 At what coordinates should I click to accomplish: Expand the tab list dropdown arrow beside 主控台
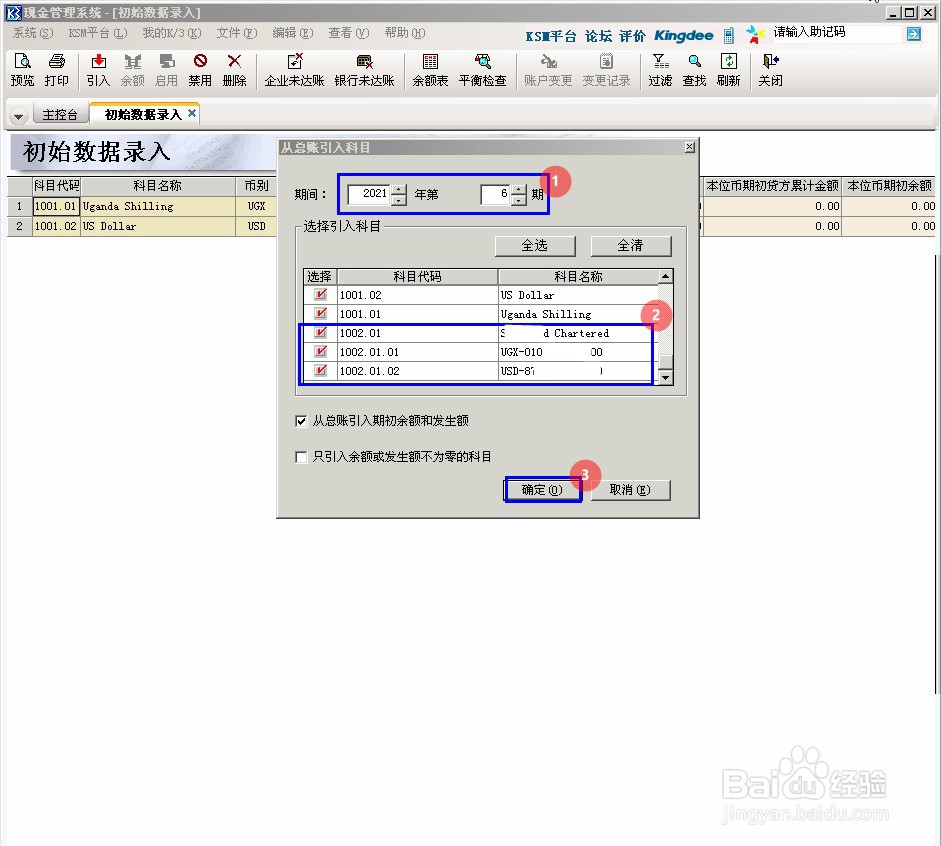(19, 116)
